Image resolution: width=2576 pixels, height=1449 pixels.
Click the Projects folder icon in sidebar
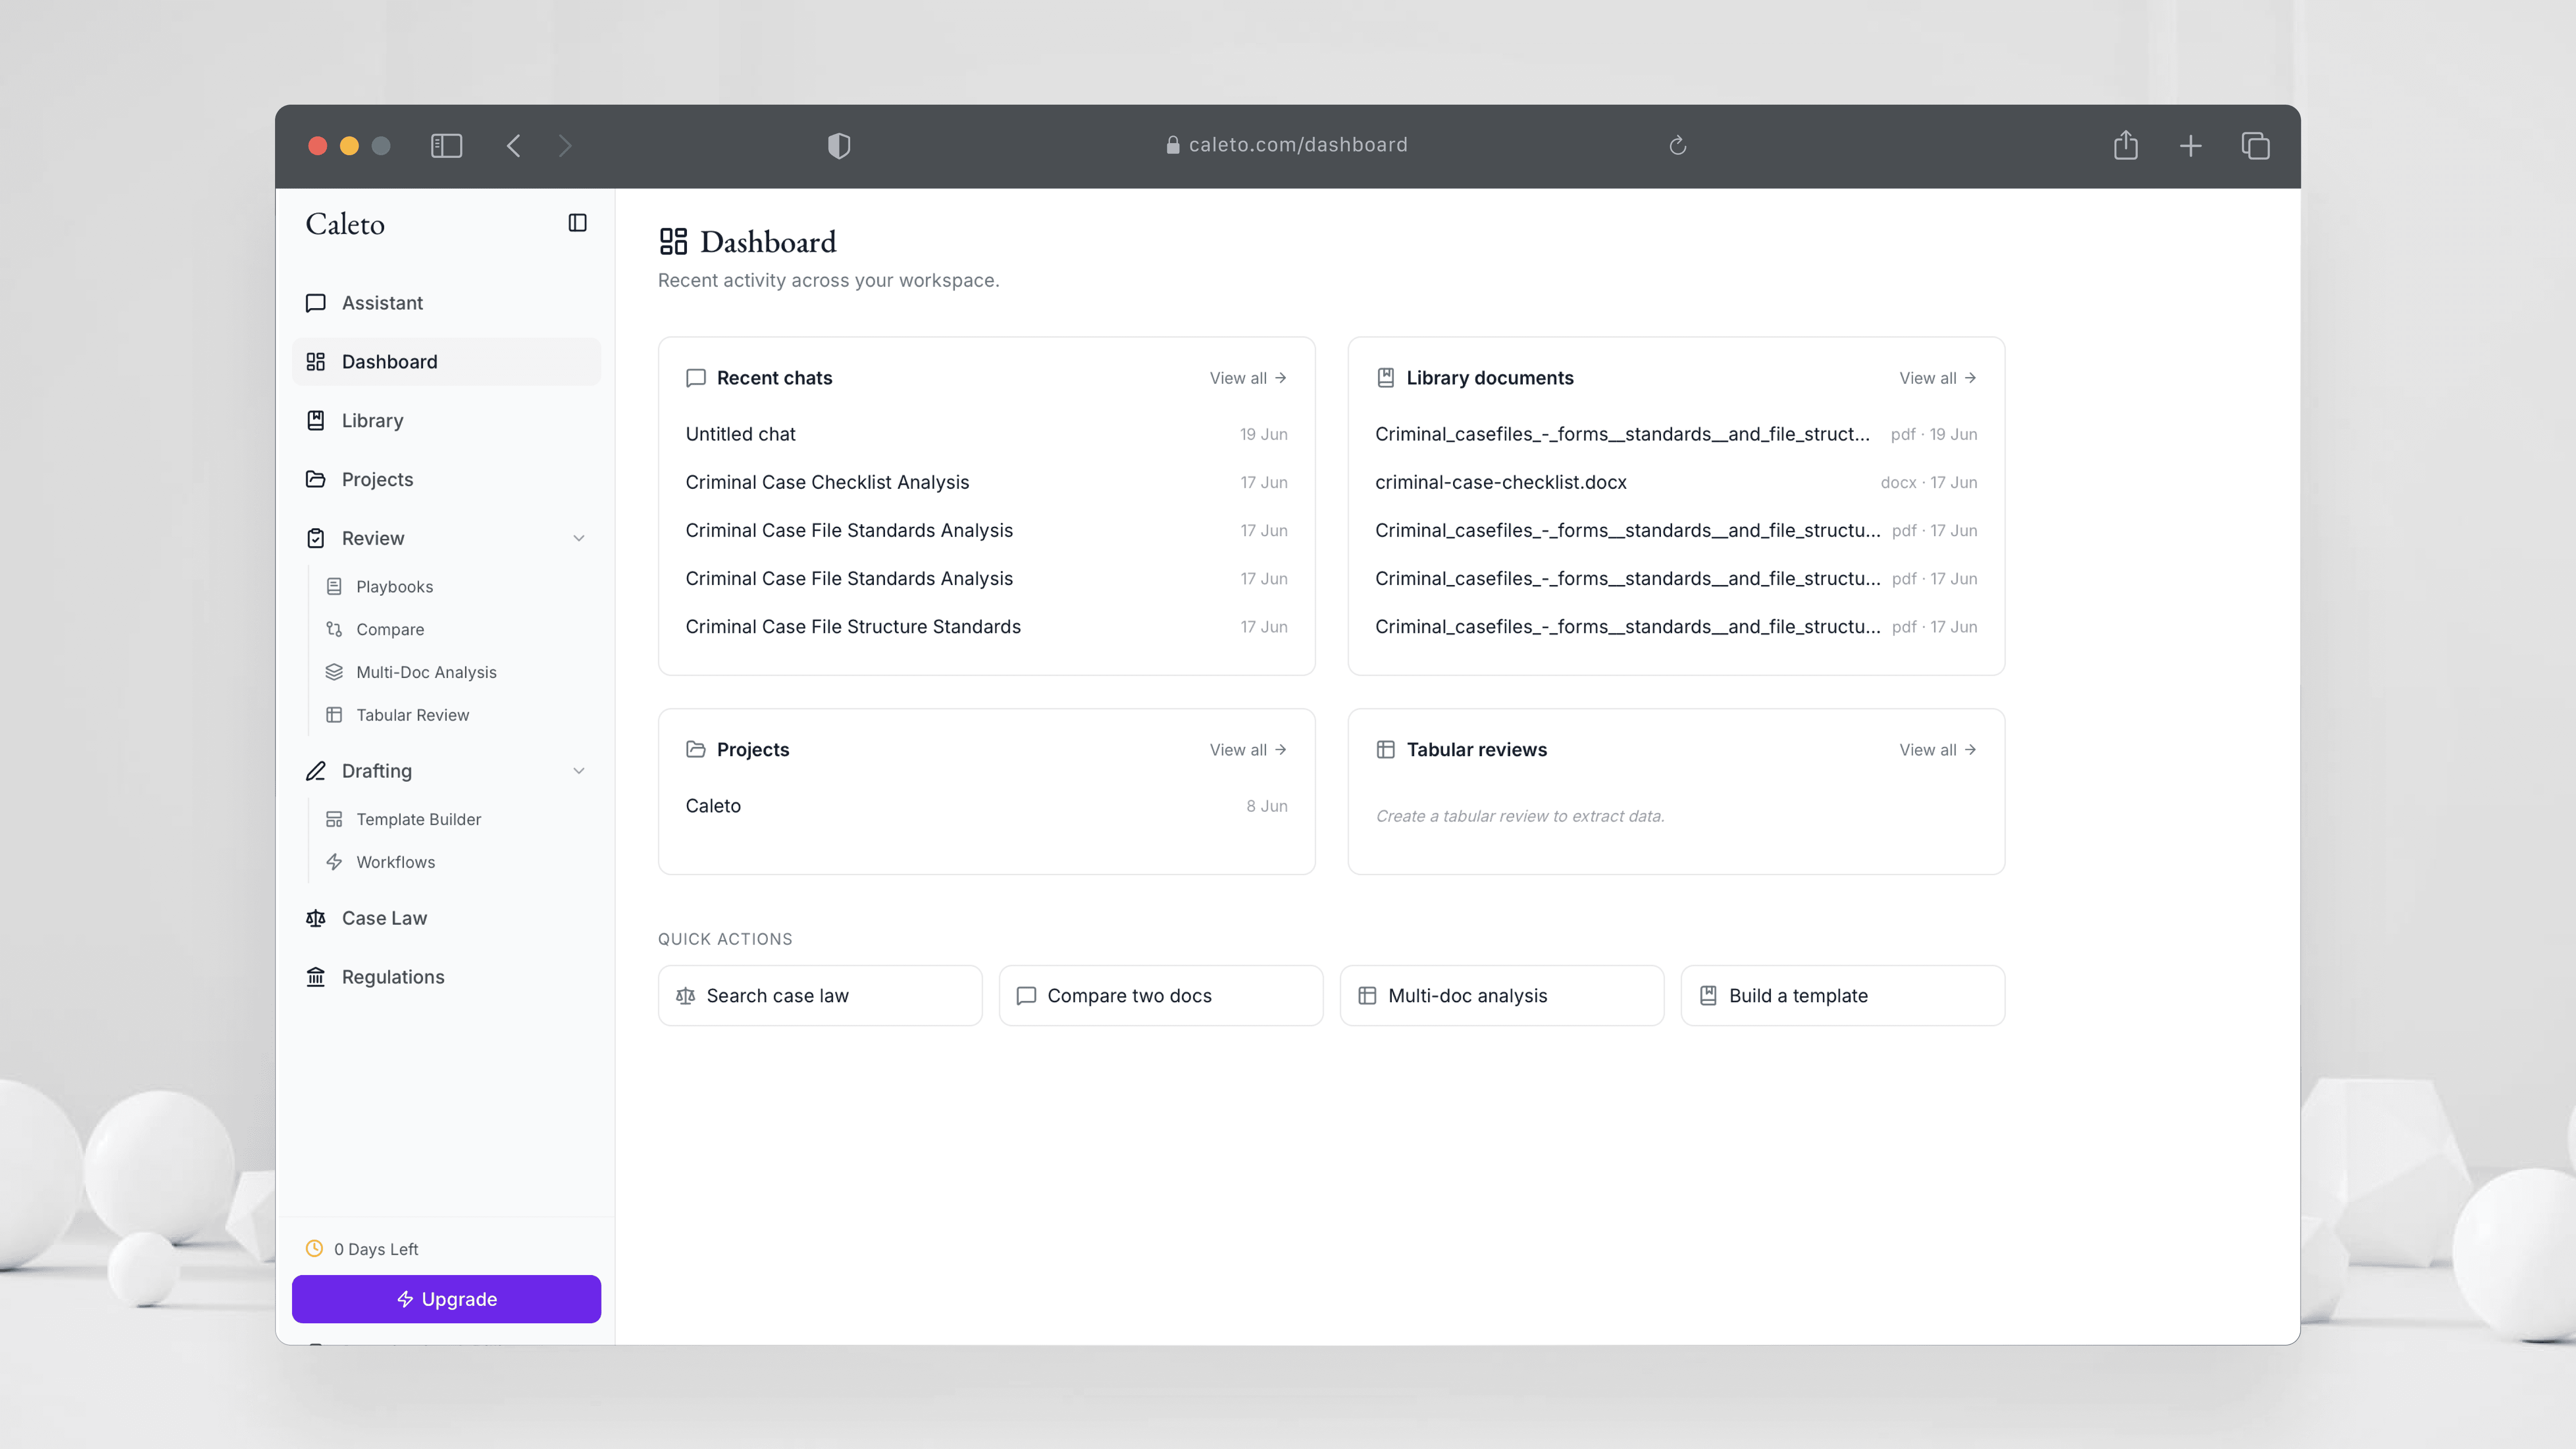click(316, 479)
